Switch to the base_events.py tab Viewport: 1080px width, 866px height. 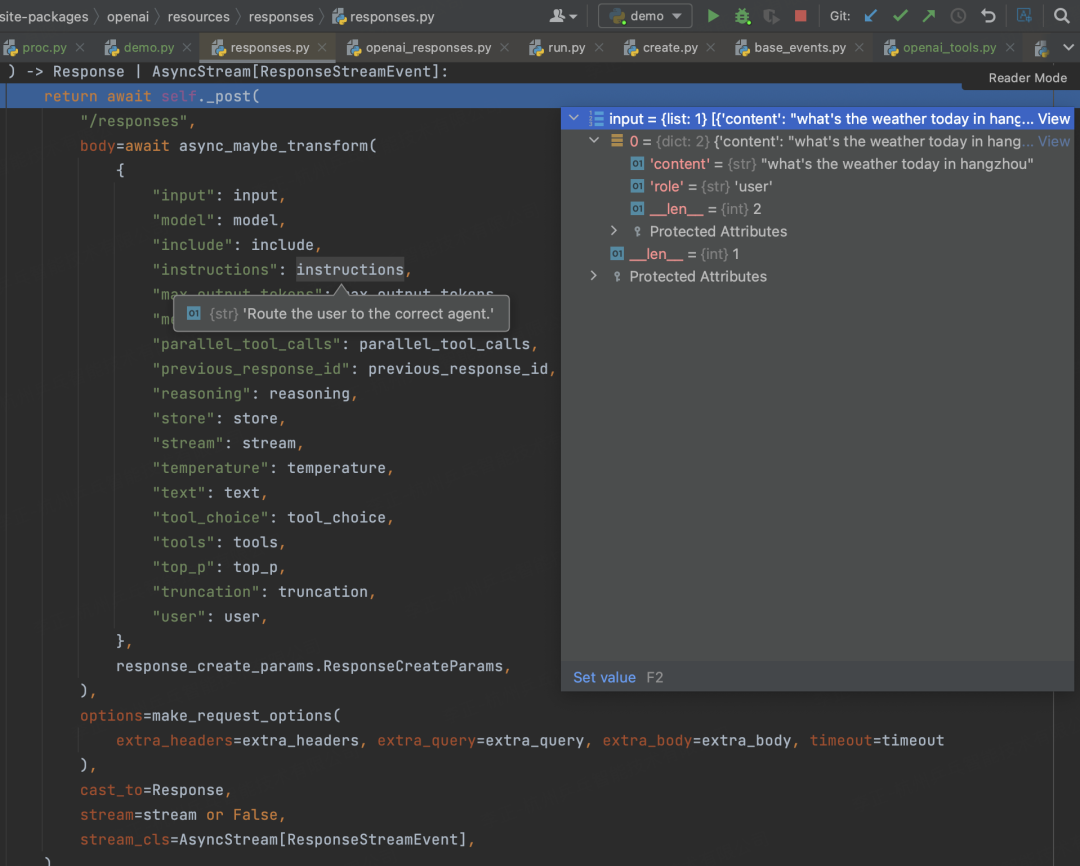(x=799, y=48)
